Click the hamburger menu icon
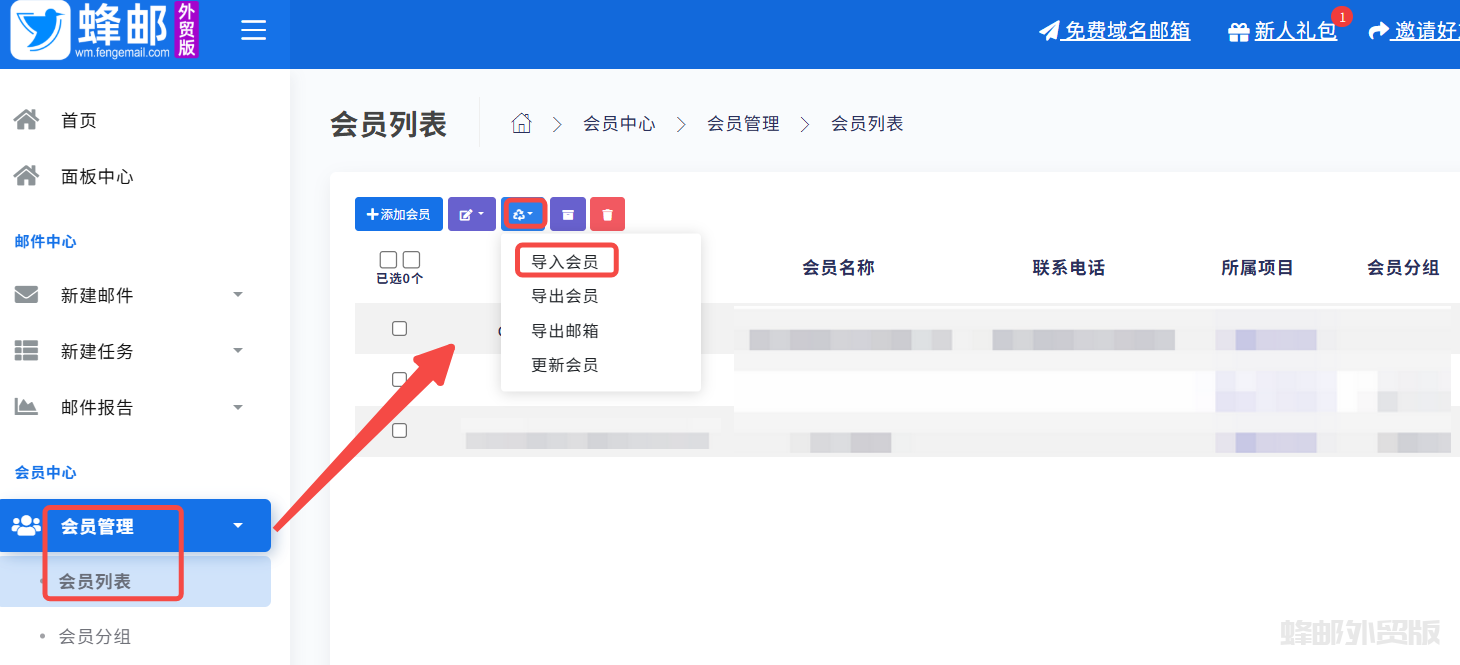1460x665 pixels. (254, 31)
